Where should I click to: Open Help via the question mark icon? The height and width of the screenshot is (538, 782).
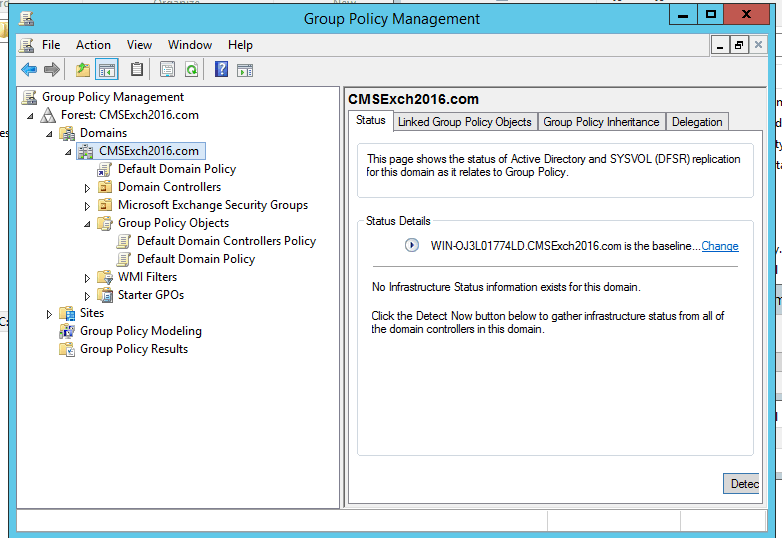click(x=221, y=69)
